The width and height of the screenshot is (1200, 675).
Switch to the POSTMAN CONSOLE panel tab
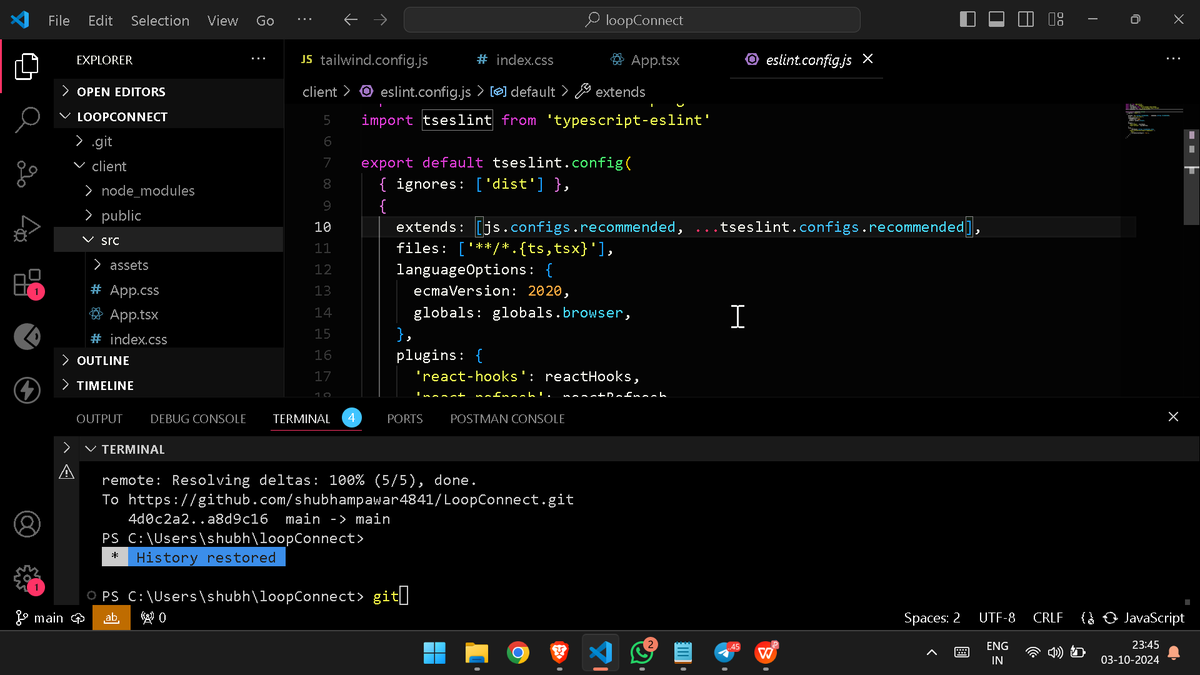pos(507,418)
